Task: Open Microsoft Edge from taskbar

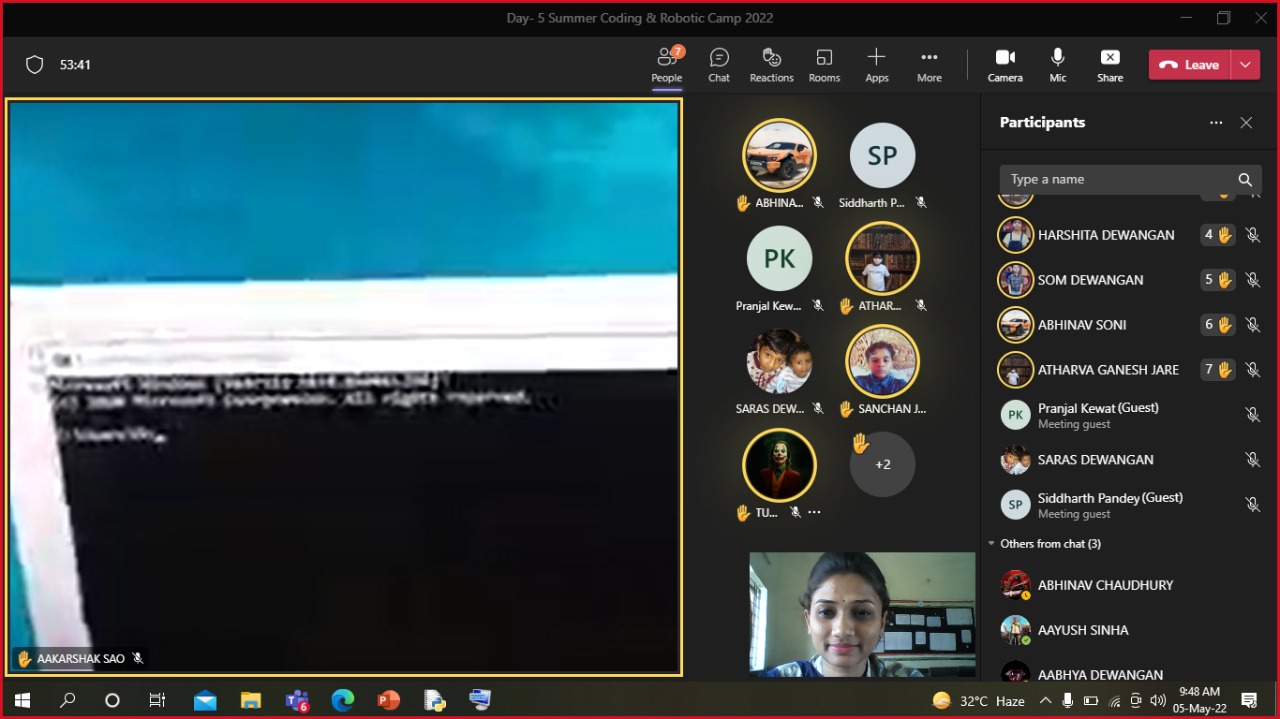Action: point(343,701)
